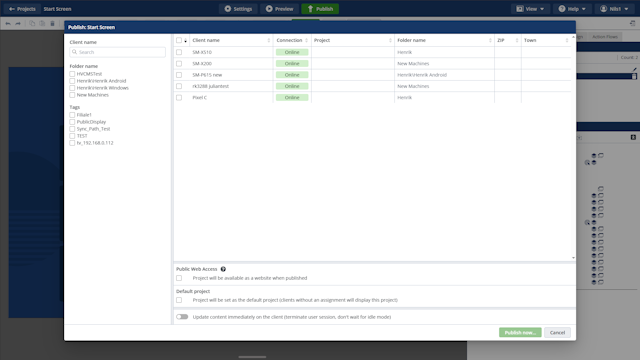640x360 pixels.
Task: Click the copy icon in top toolbar
Action: tap(32, 24)
